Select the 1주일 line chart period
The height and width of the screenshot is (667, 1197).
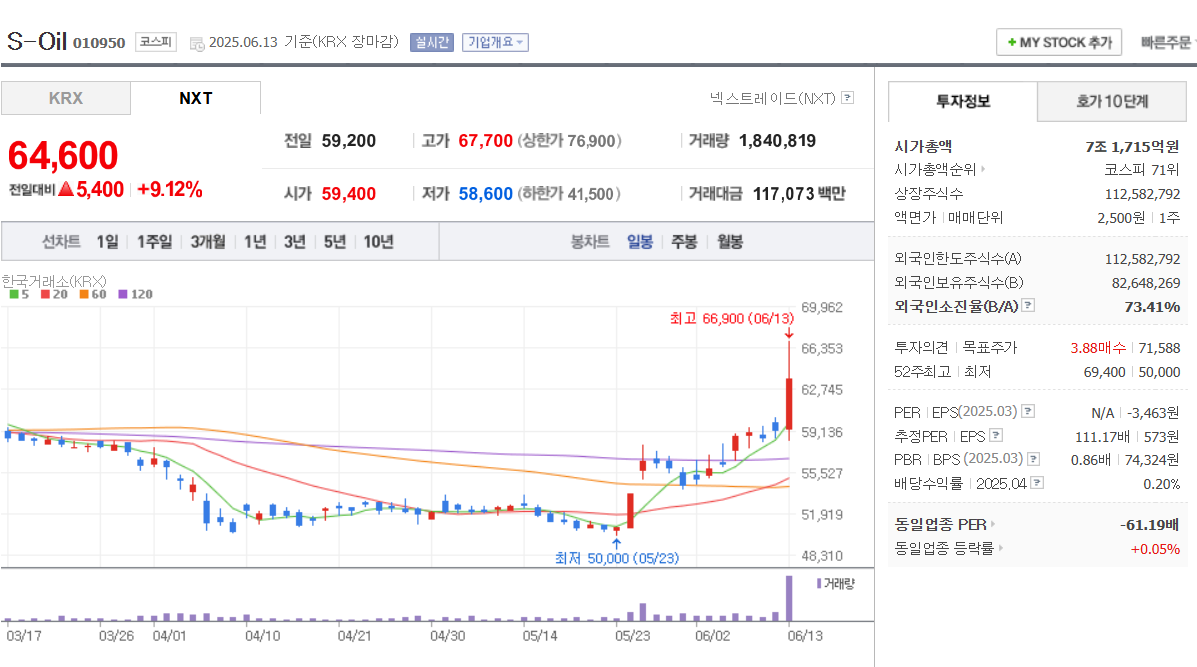[154, 242]
